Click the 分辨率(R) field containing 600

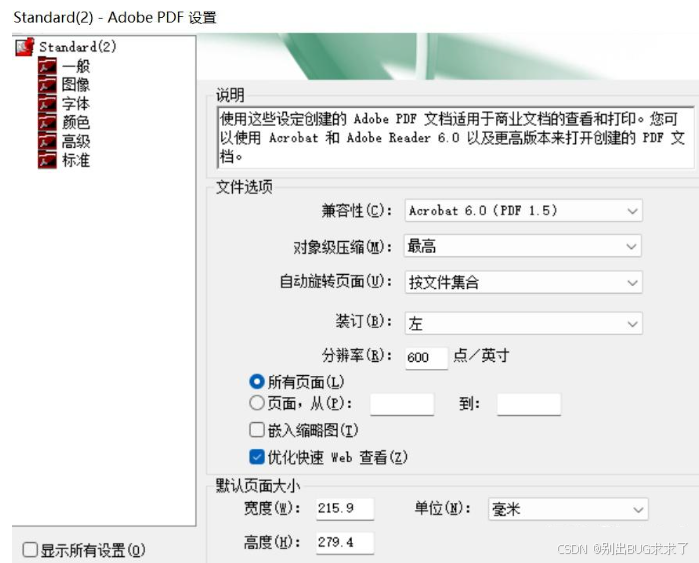click(426, 358)
